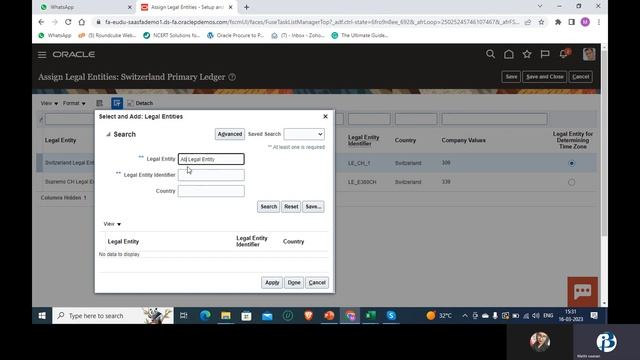The image size is (640, 360).
Task: Bookmark this page with the star icon
Action: (541, 22)
